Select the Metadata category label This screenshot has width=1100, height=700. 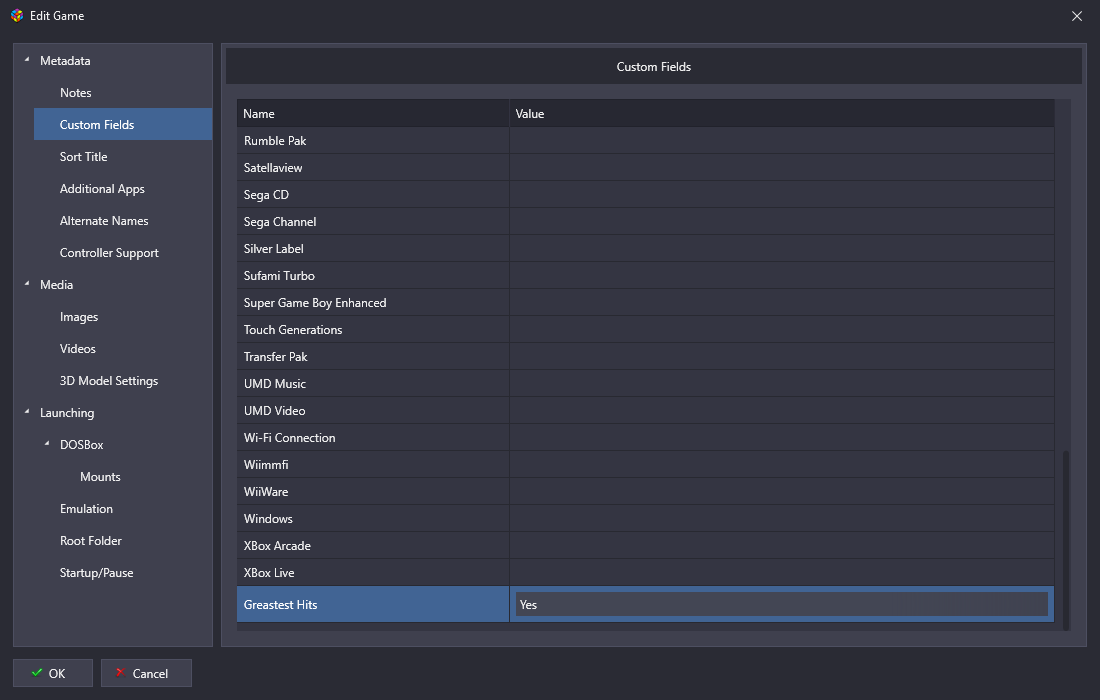(65, 60)
